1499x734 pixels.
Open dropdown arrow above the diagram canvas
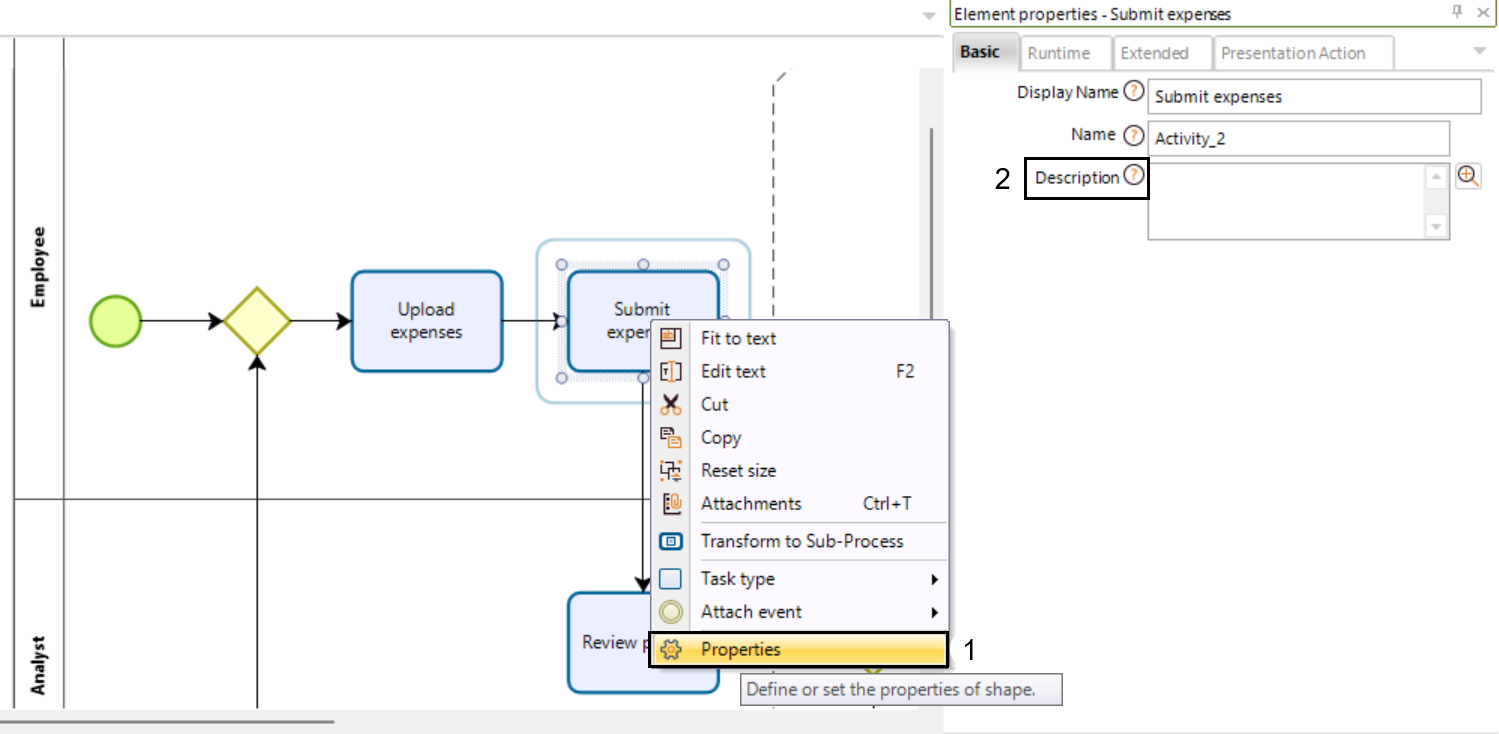click(929, 16)
